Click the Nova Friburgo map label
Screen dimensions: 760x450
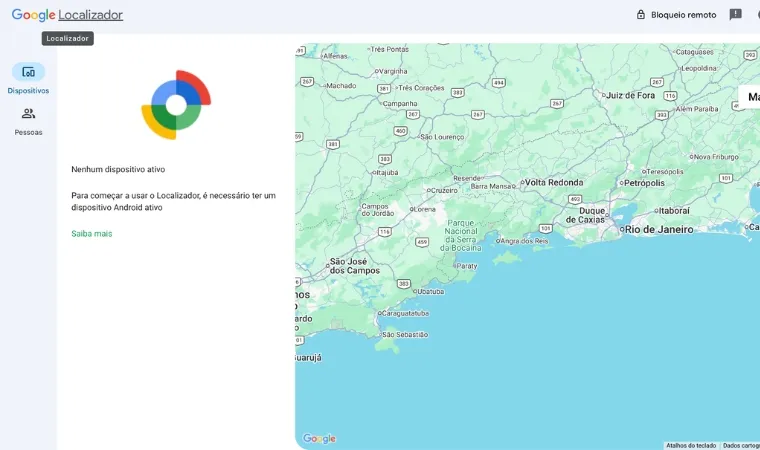716,157
